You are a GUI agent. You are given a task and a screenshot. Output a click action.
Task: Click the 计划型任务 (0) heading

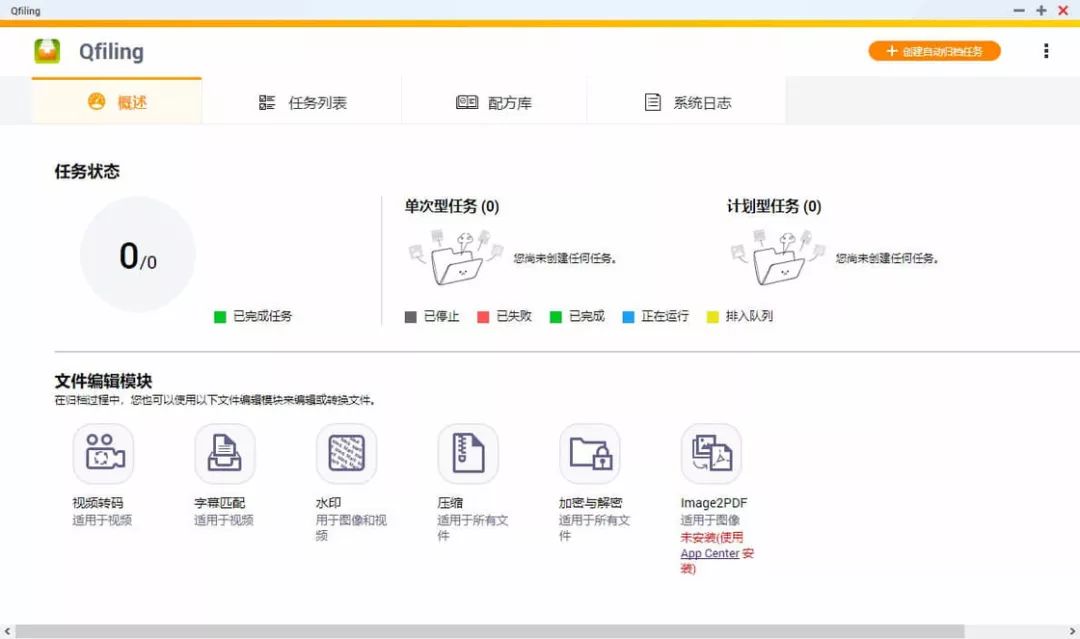click(x=774, y=206)
